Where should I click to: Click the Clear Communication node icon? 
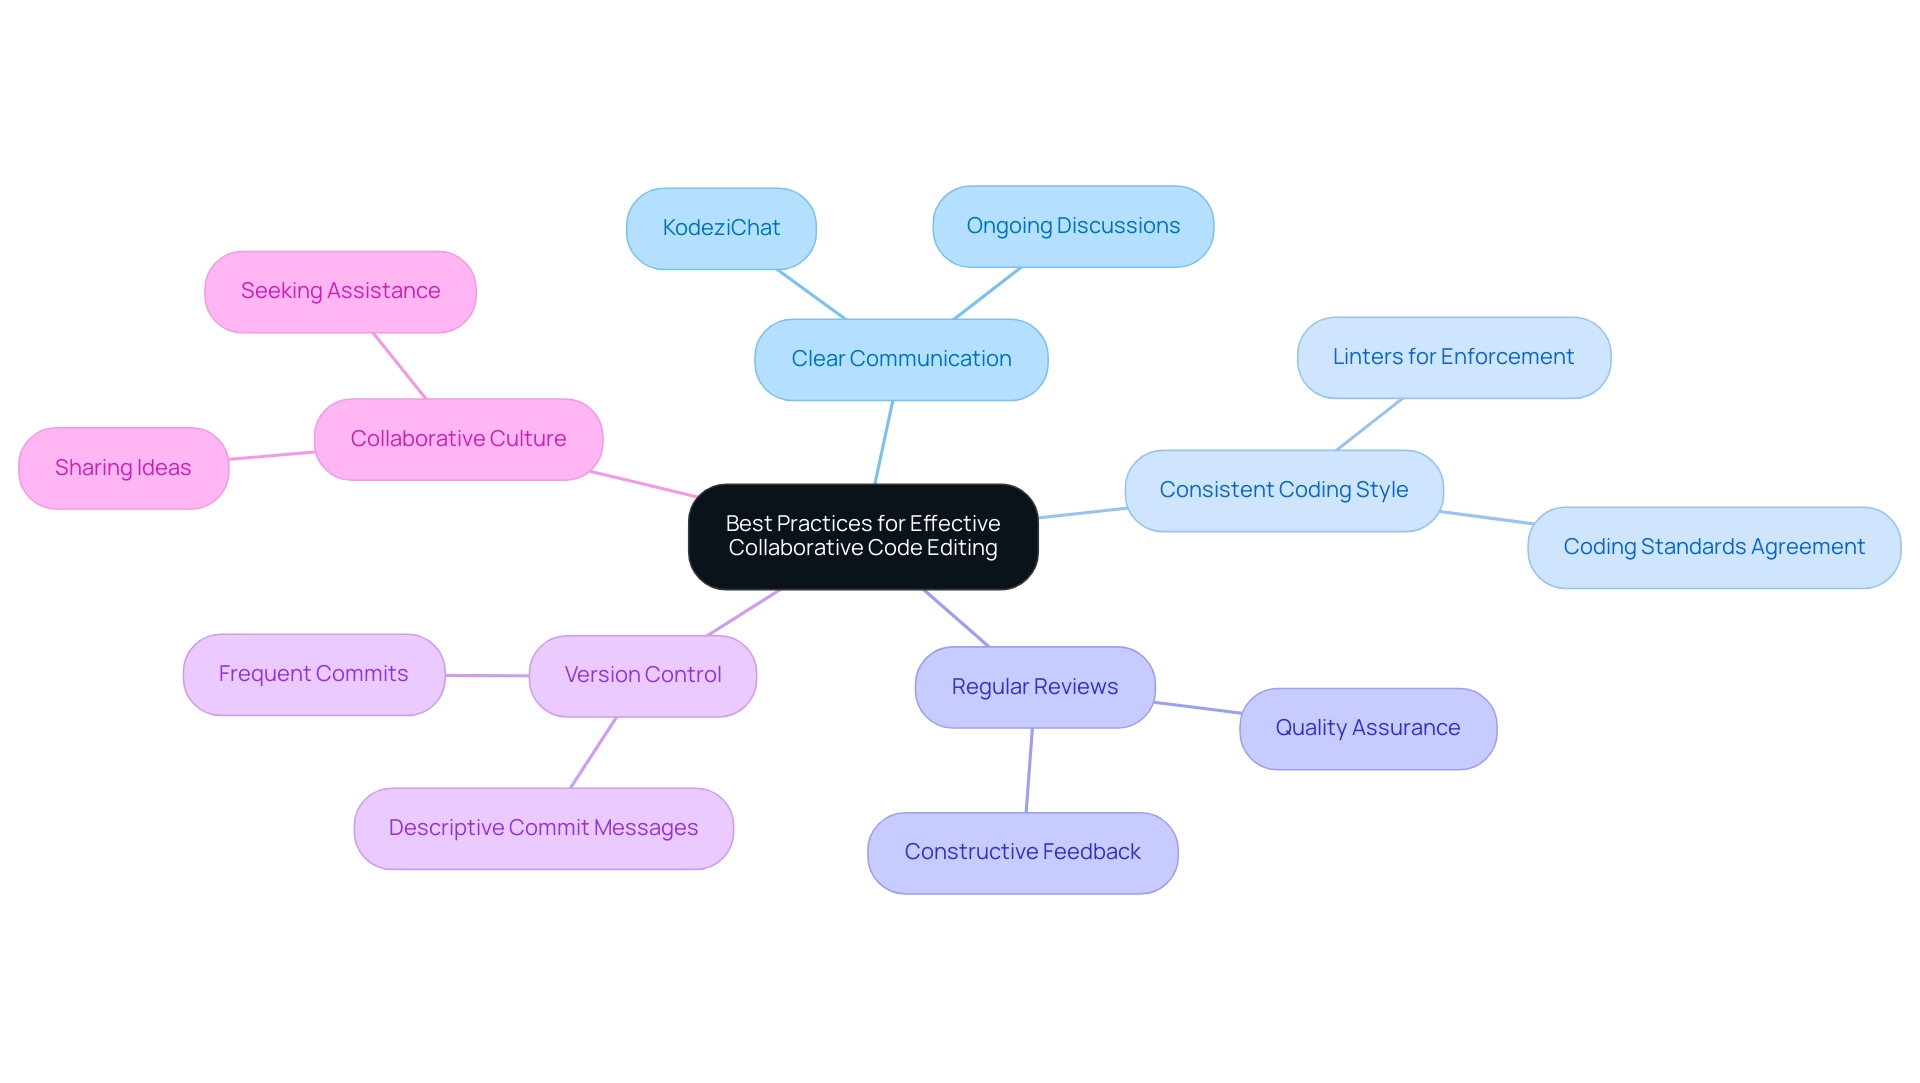(x=903, y=356)
